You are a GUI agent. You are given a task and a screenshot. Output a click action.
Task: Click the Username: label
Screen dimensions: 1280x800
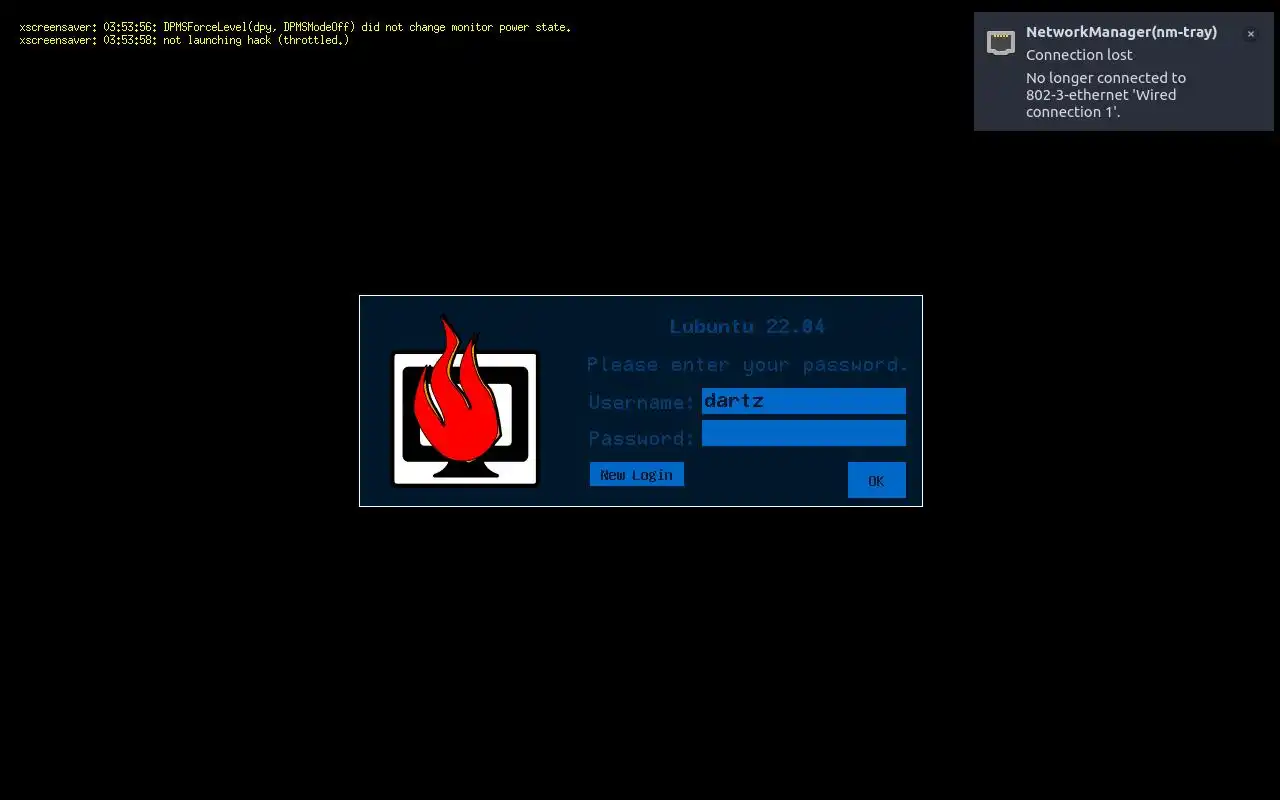click(641, 402)
